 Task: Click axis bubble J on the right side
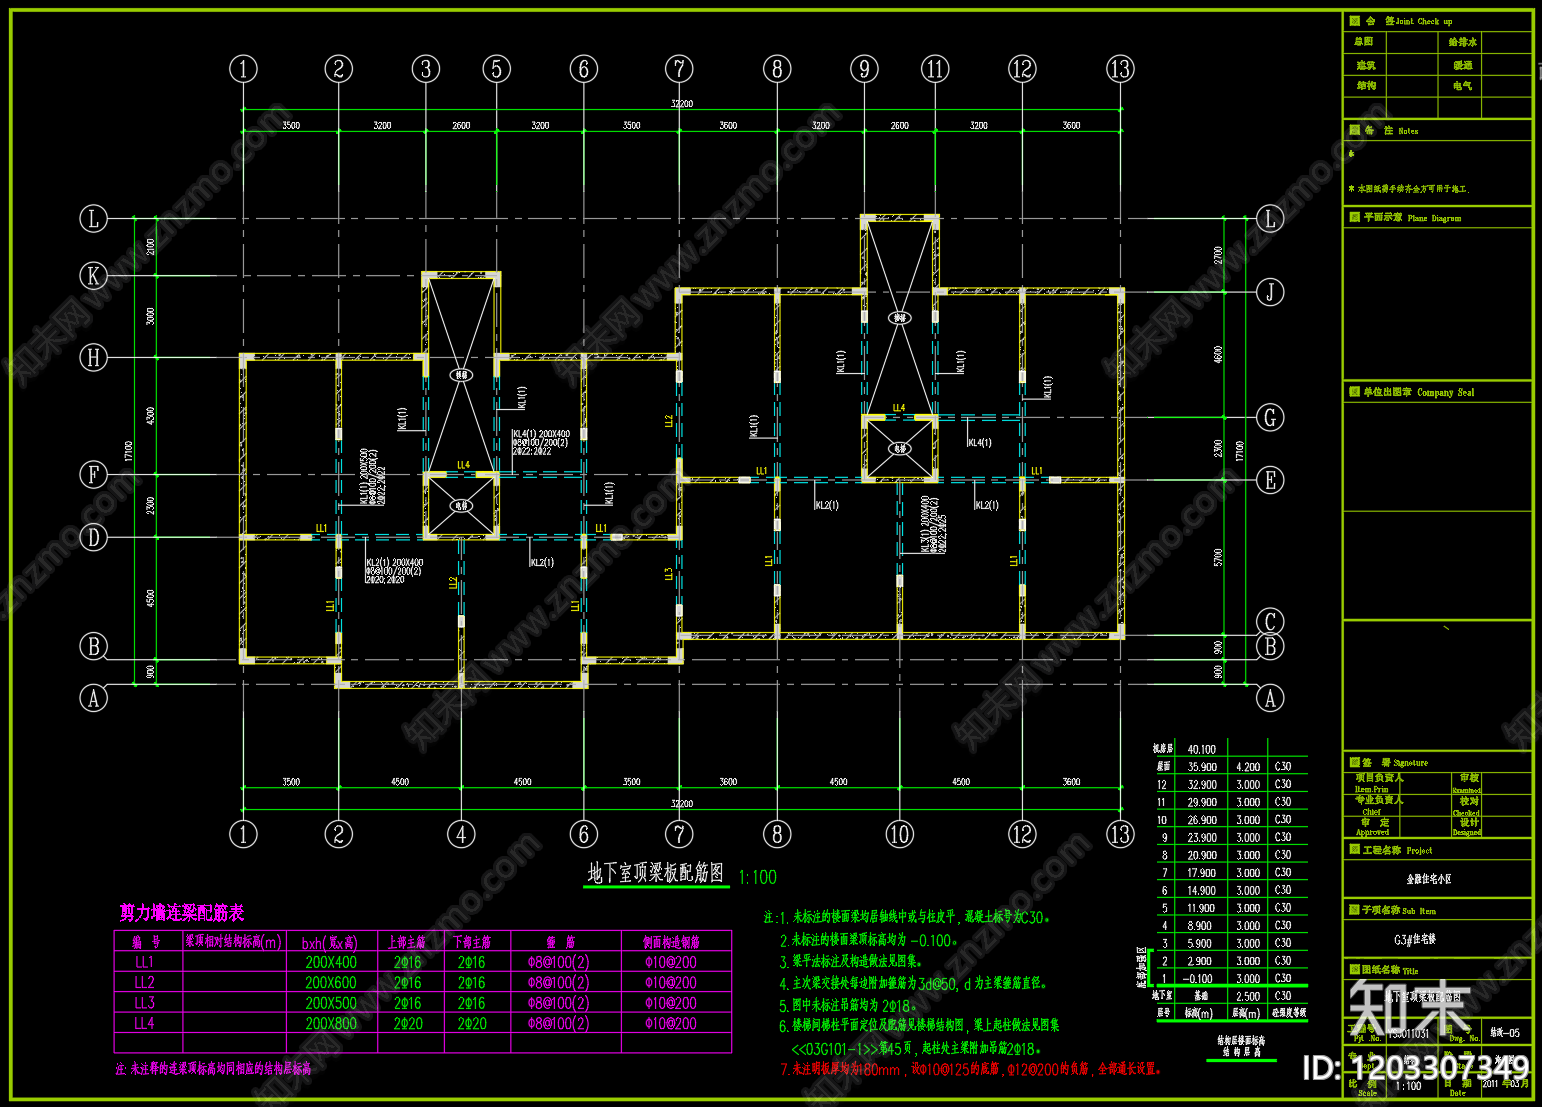1270,292
